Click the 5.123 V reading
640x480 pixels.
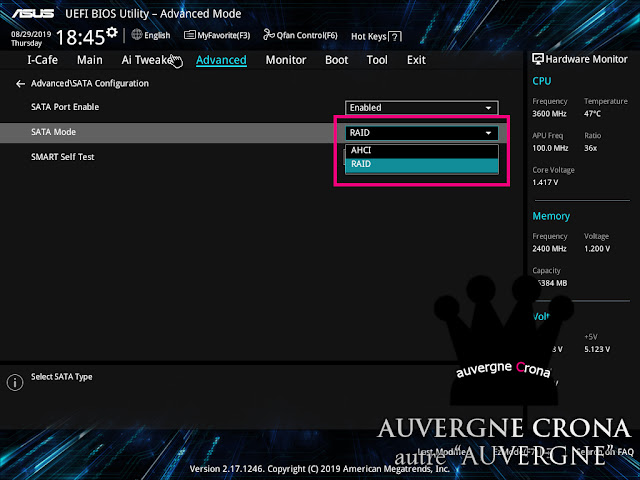coord(597,349)
